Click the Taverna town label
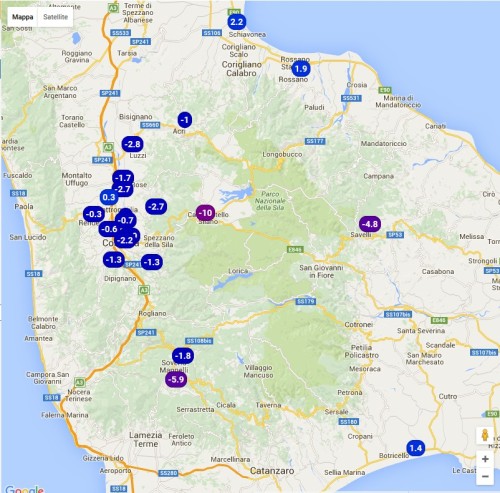500x493 pixels. coord(268,405)
